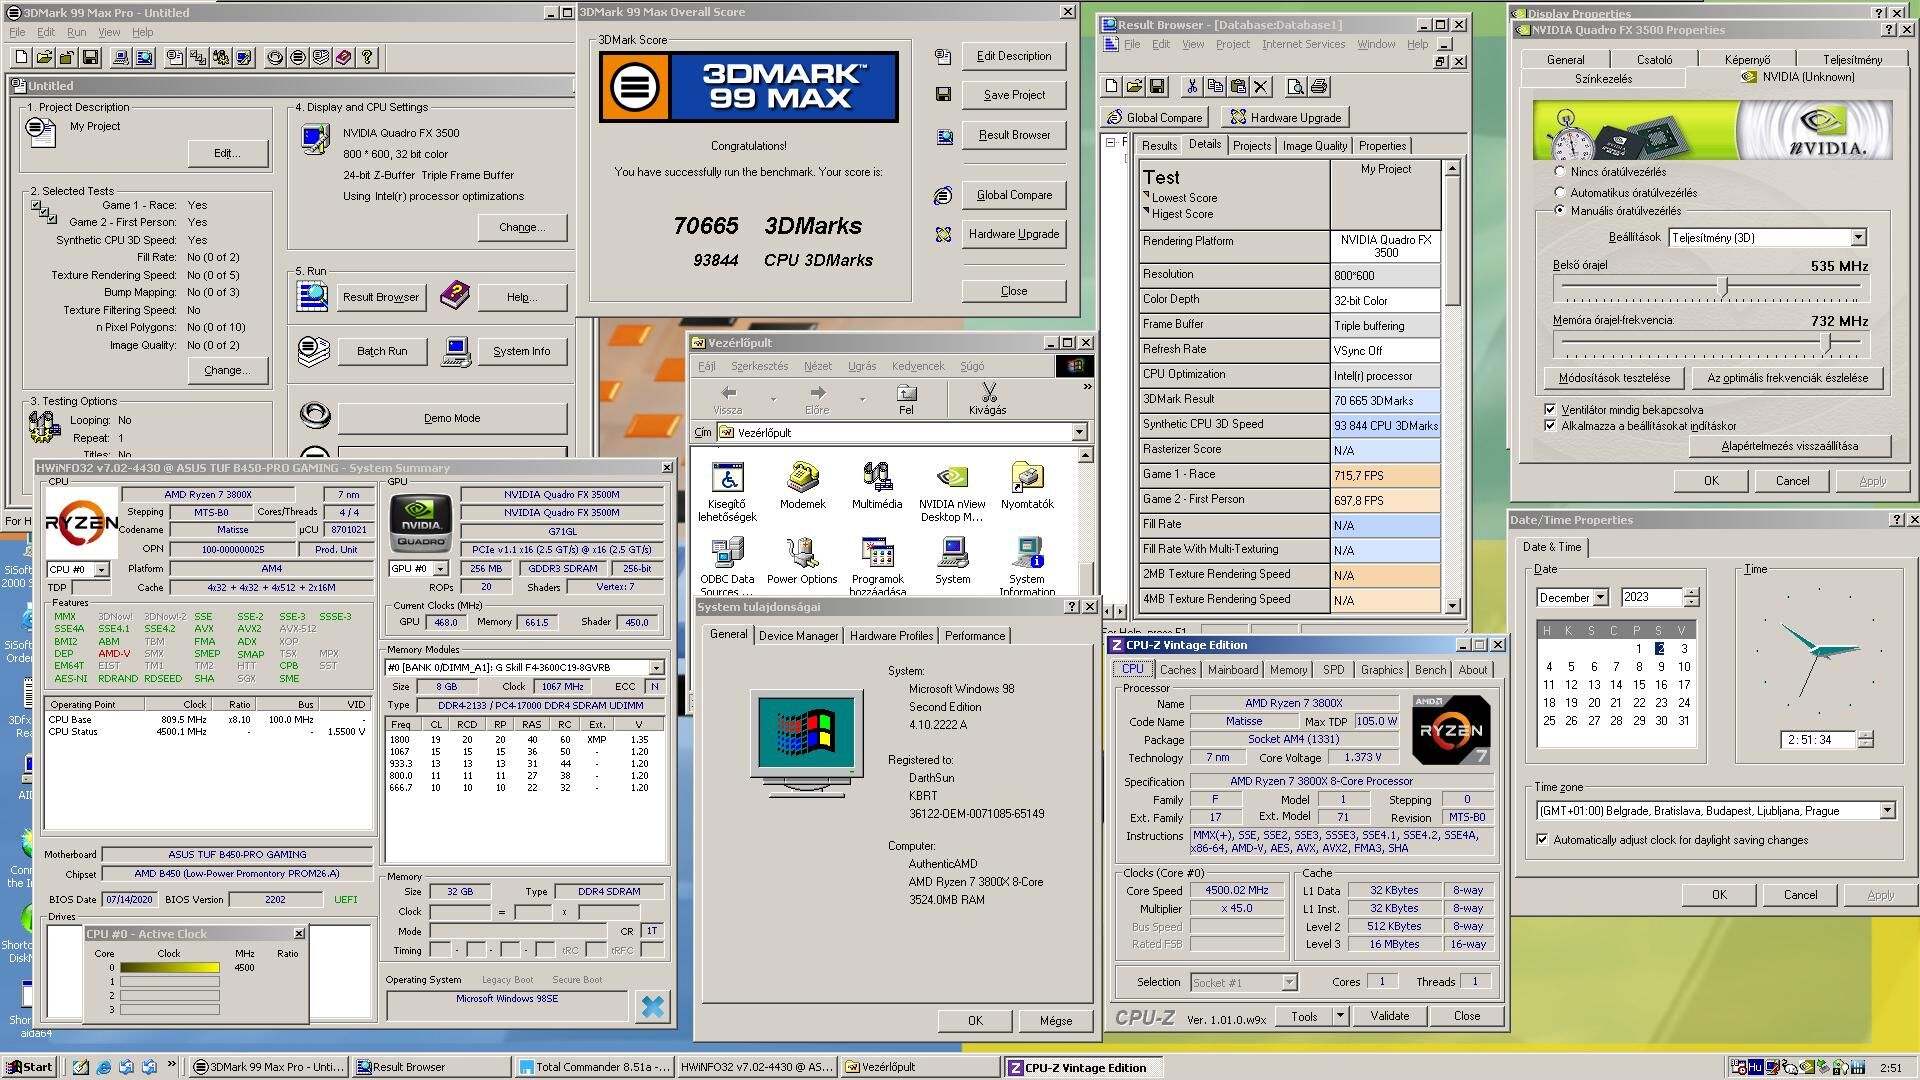Expand tree node in Result Browser pane
Viewport: 1920px width, 1080px height.
(1110, 143)
